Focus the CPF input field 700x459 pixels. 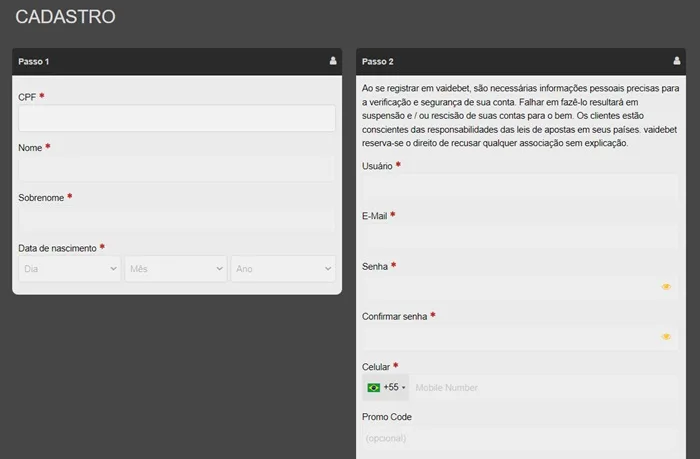pos(177,118)
